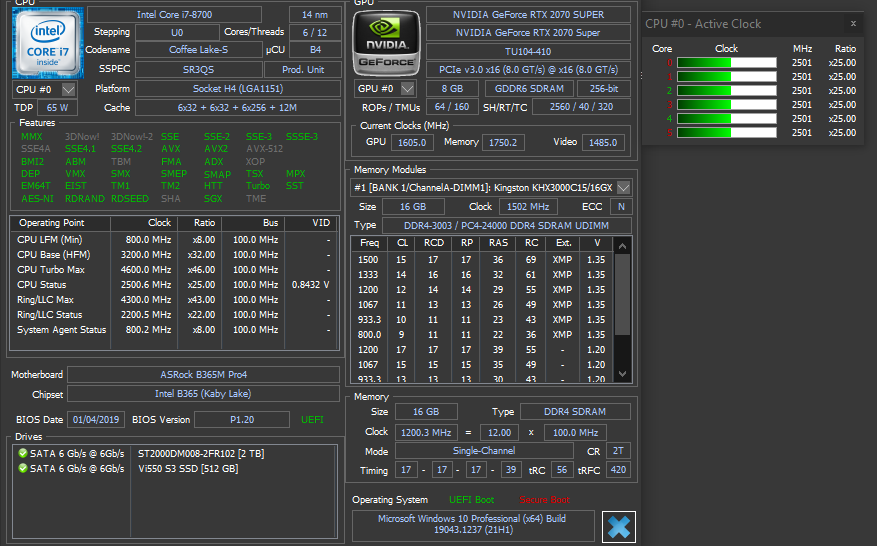Click Core 0 clock bar
Screen dimensions: 877x546
[x=727, y=63]
